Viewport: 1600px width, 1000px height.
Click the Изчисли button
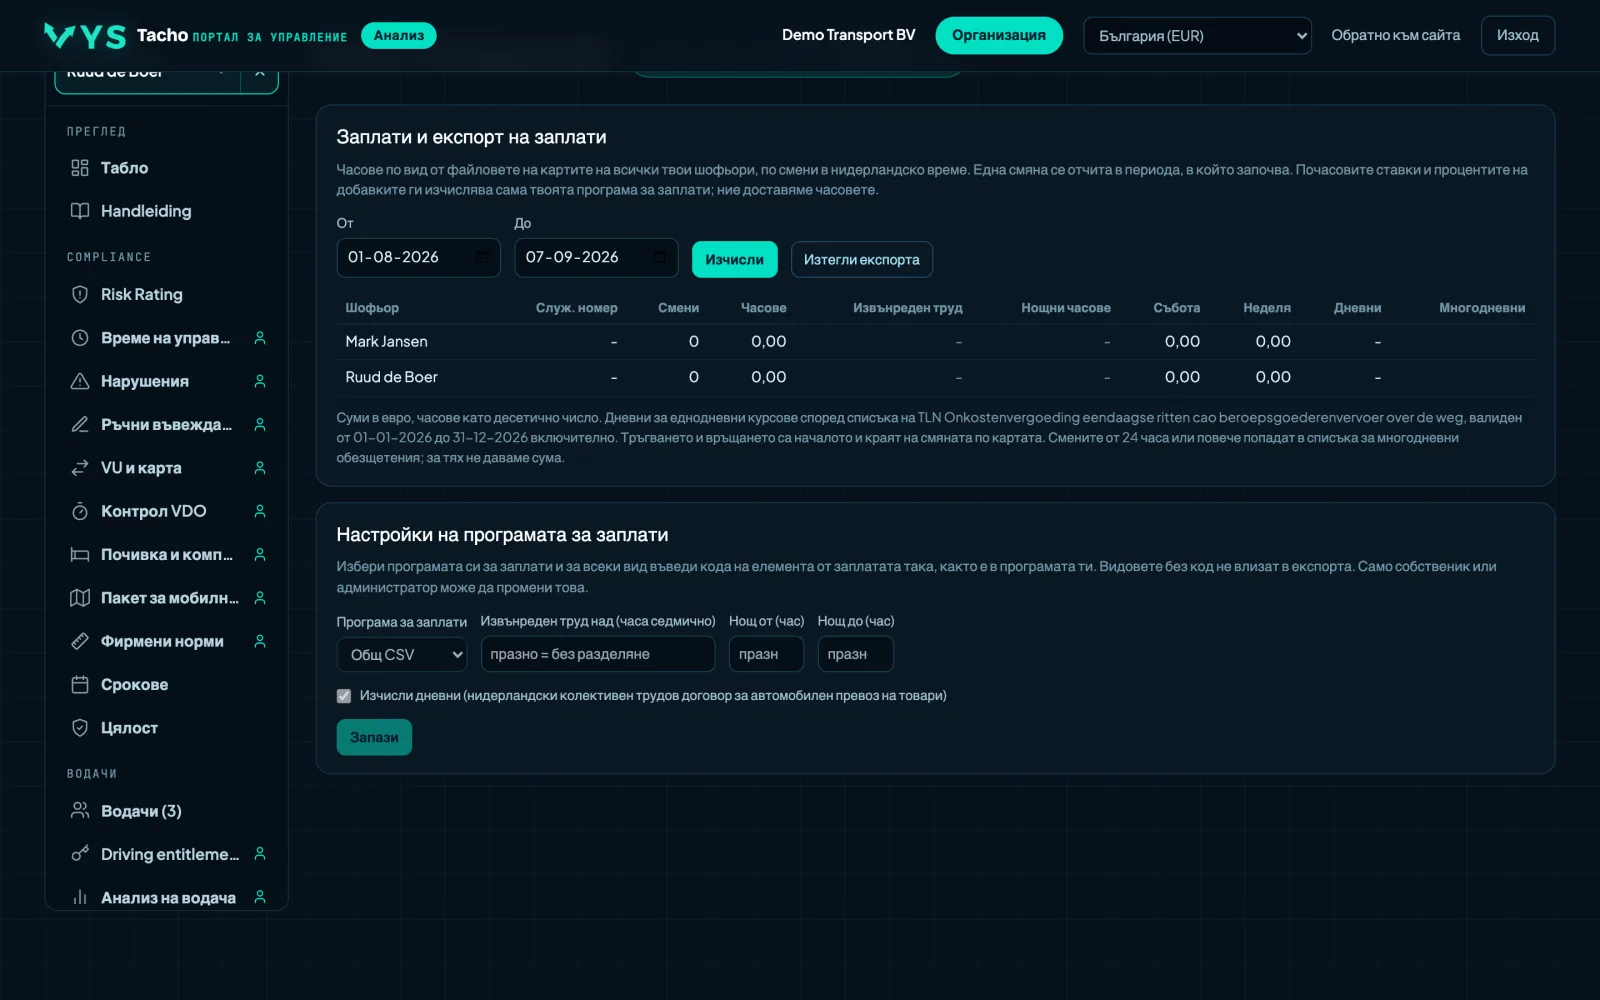coord(734,260)
